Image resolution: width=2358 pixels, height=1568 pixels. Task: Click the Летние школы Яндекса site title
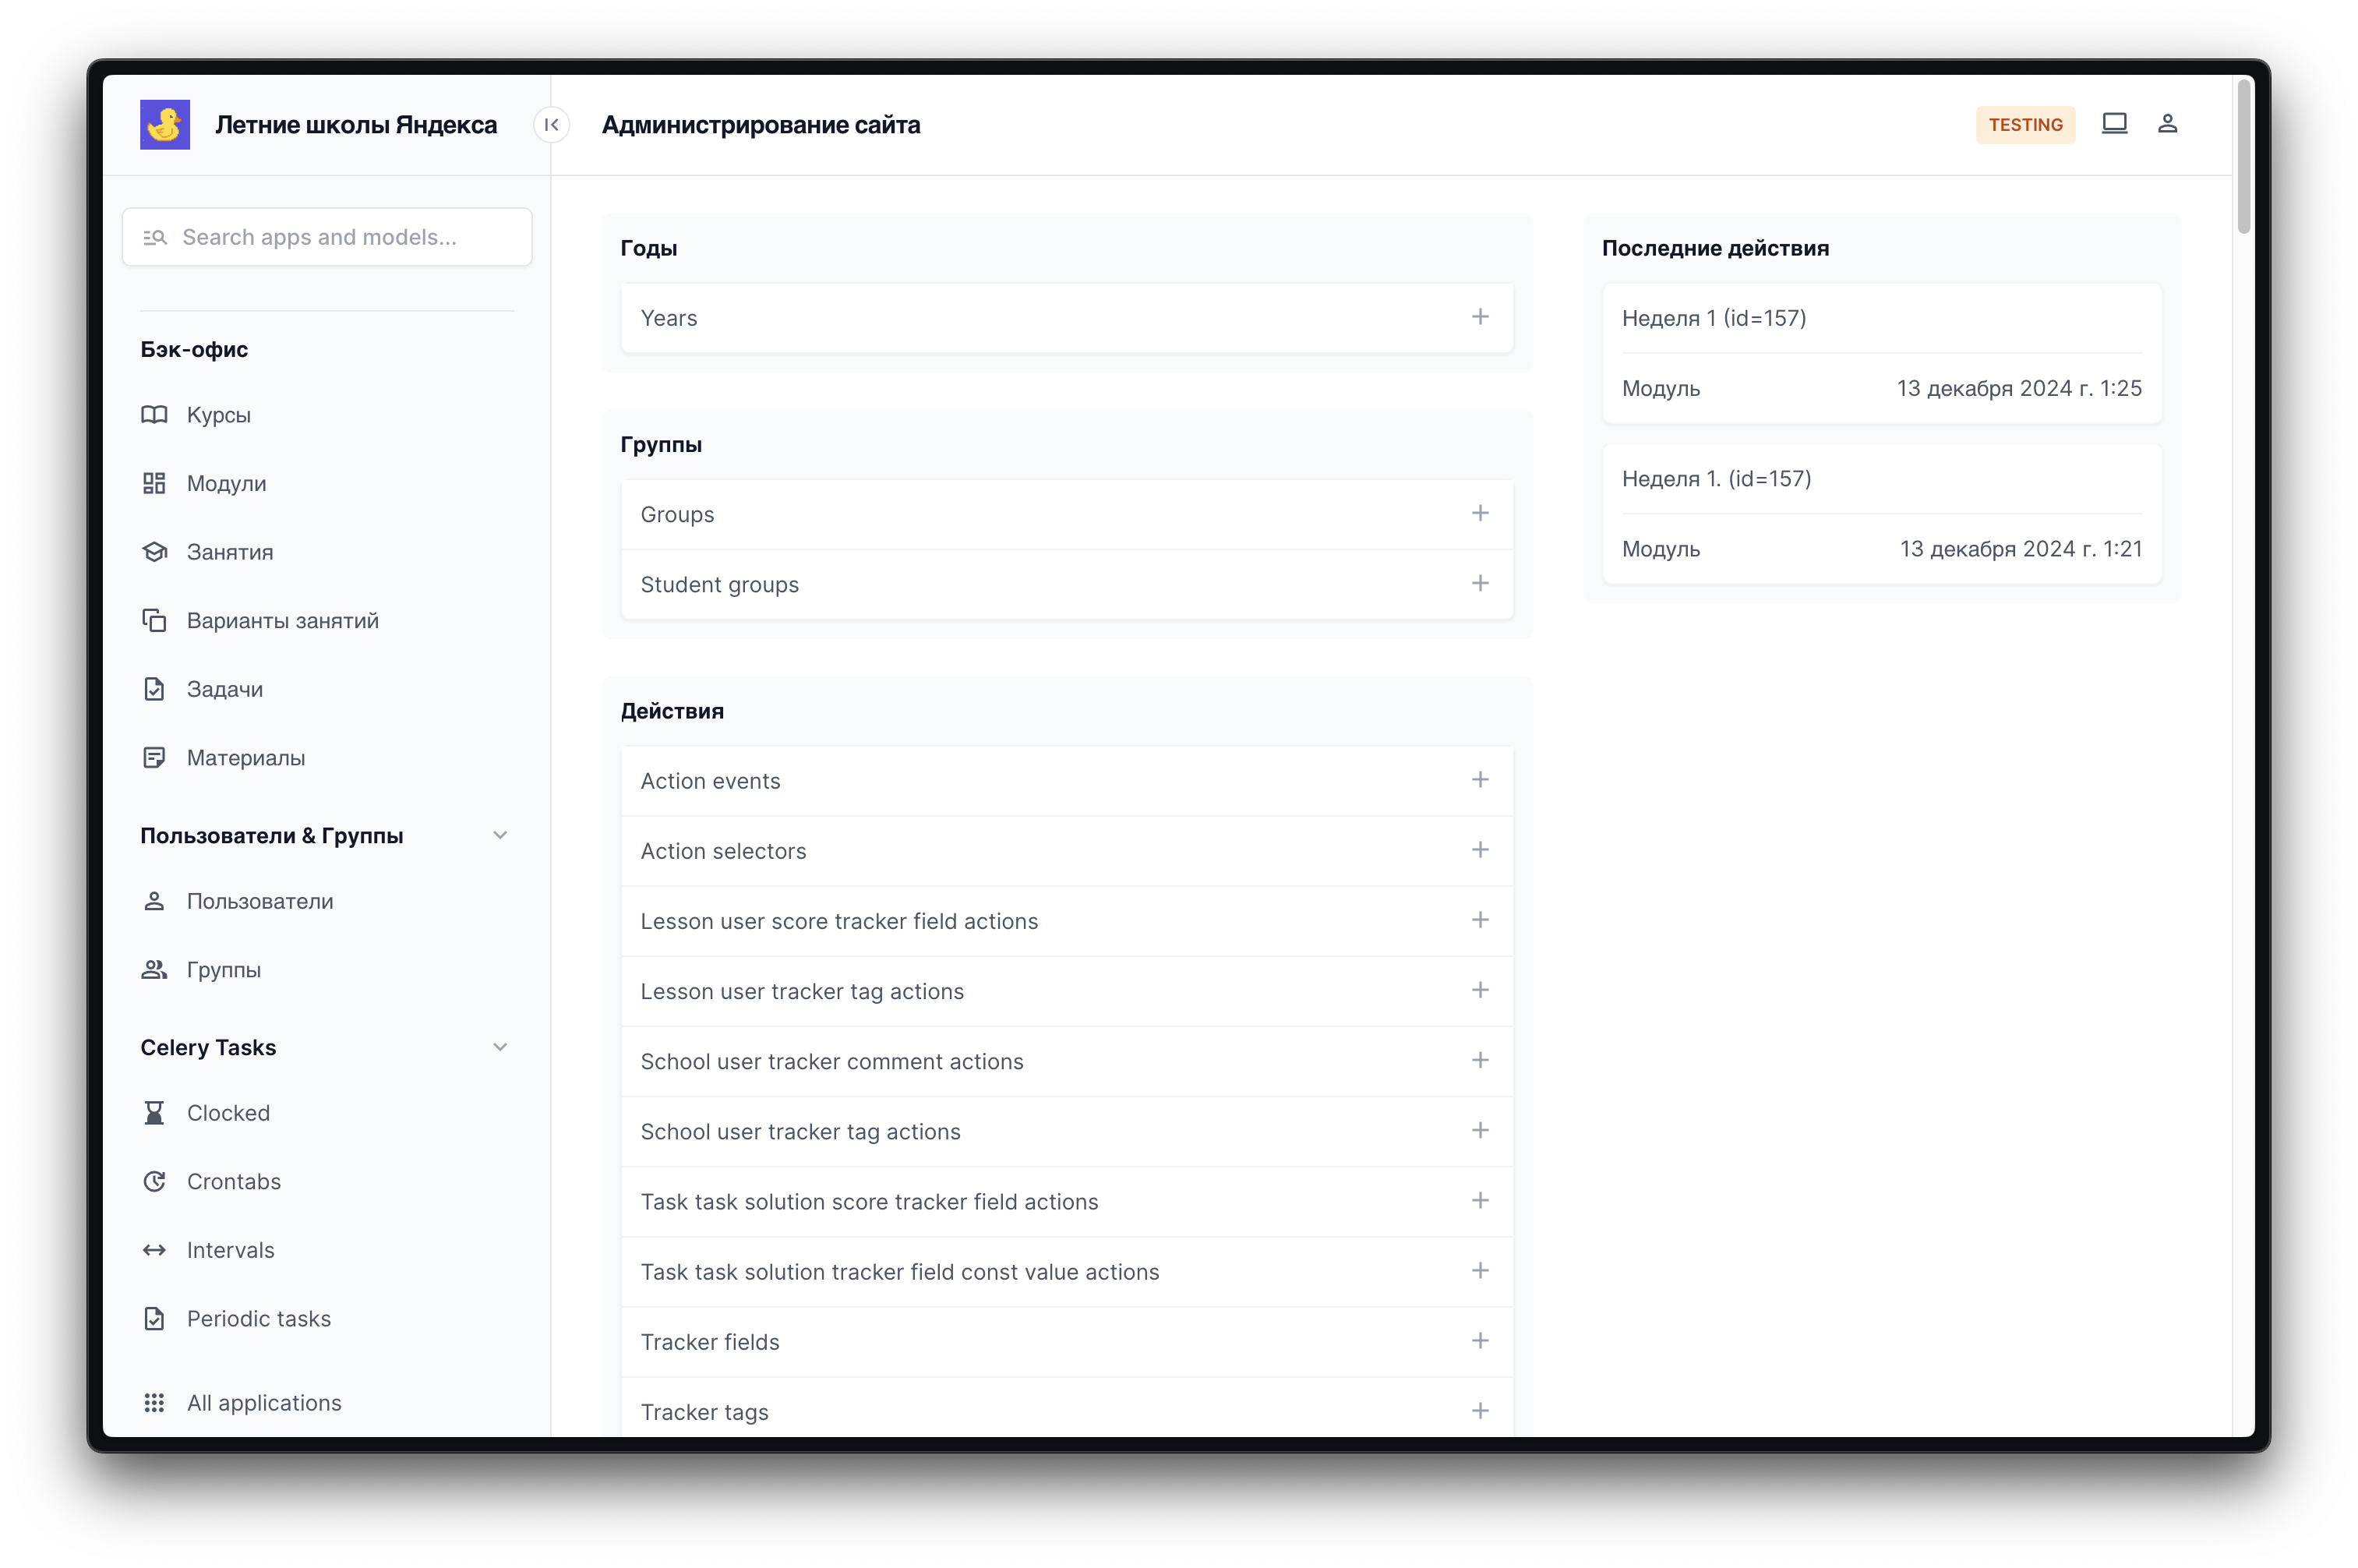(356, 125)
